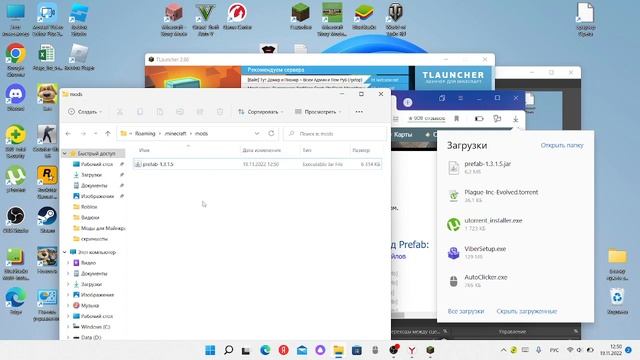
Task: Click the Delete trash icon in Explorer toolbar
Action: click(x=220, y=112)
